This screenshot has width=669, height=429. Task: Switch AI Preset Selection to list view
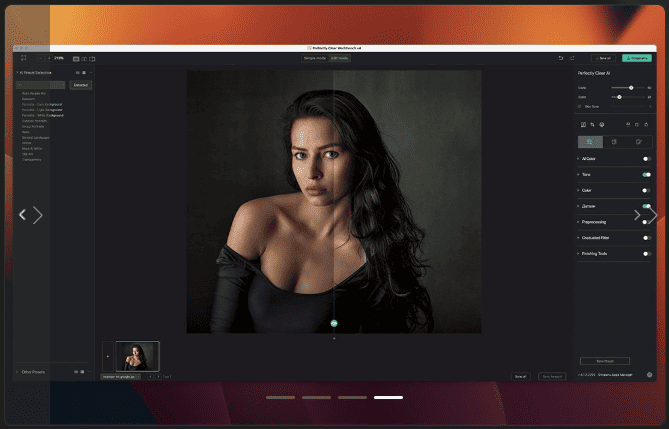point(84,73)
